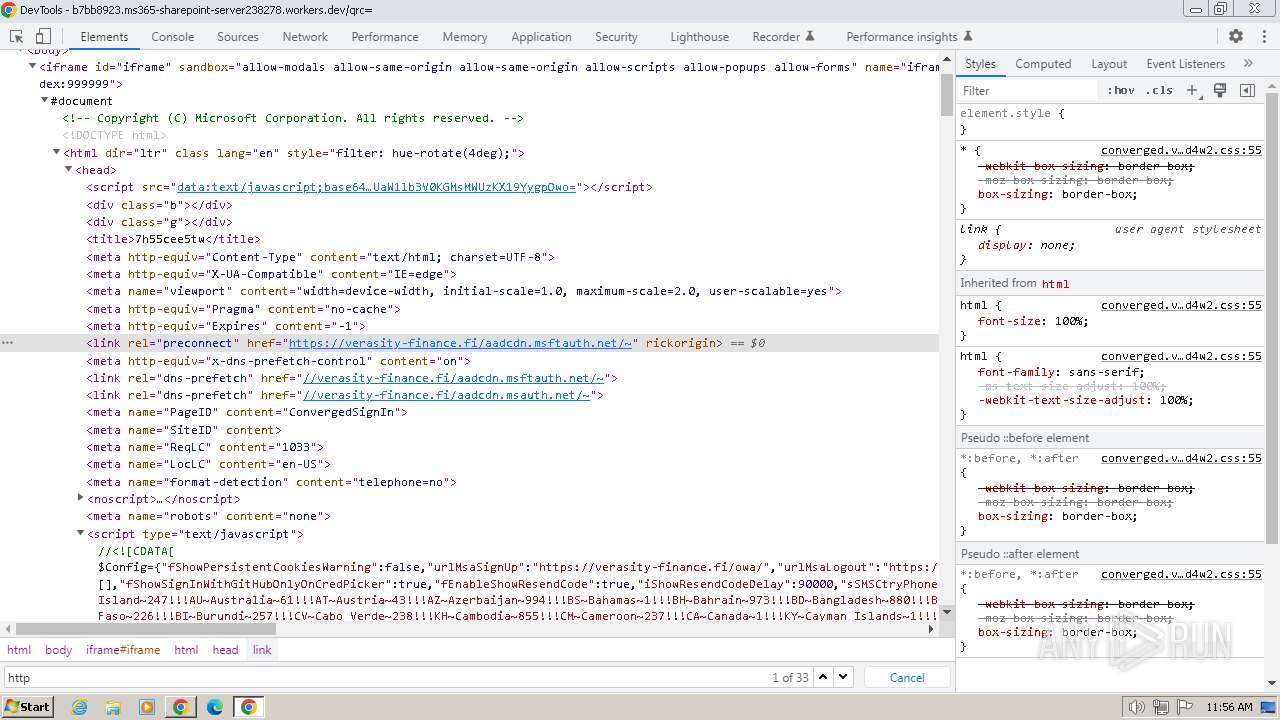This screenshot has width=1280, height=720.
Task: Select the meta name=PageID row
Action: pyautogui.click(x=246, y=412)
